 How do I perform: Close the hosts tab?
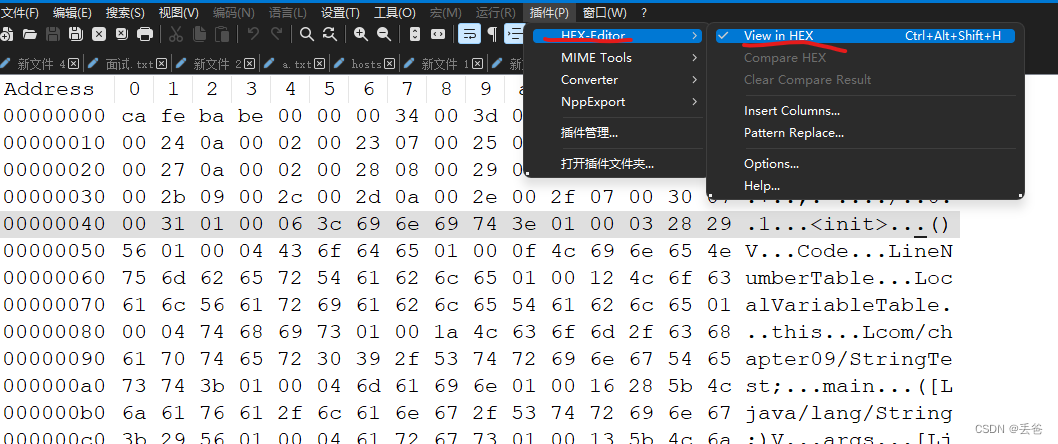coord(389,64)
